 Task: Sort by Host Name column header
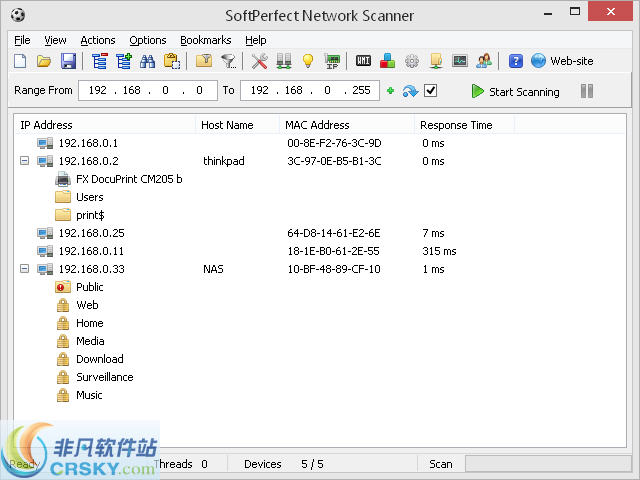(x=238, y=125)
